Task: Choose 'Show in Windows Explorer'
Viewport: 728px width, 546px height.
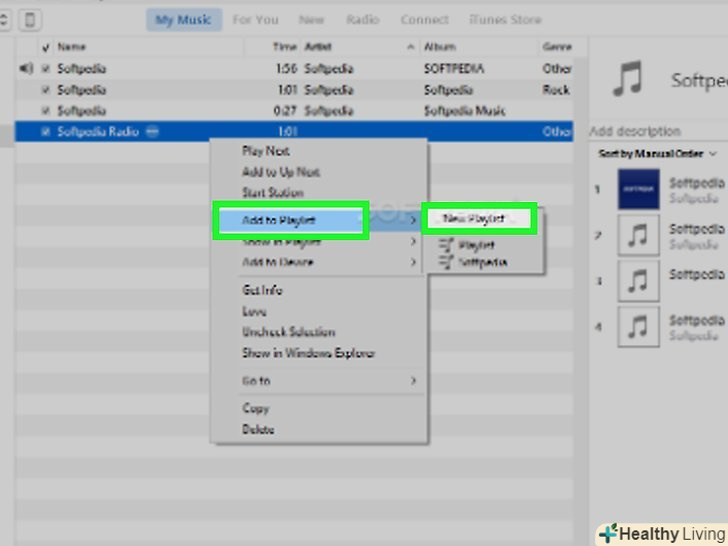Action: (x=308, y=353)
